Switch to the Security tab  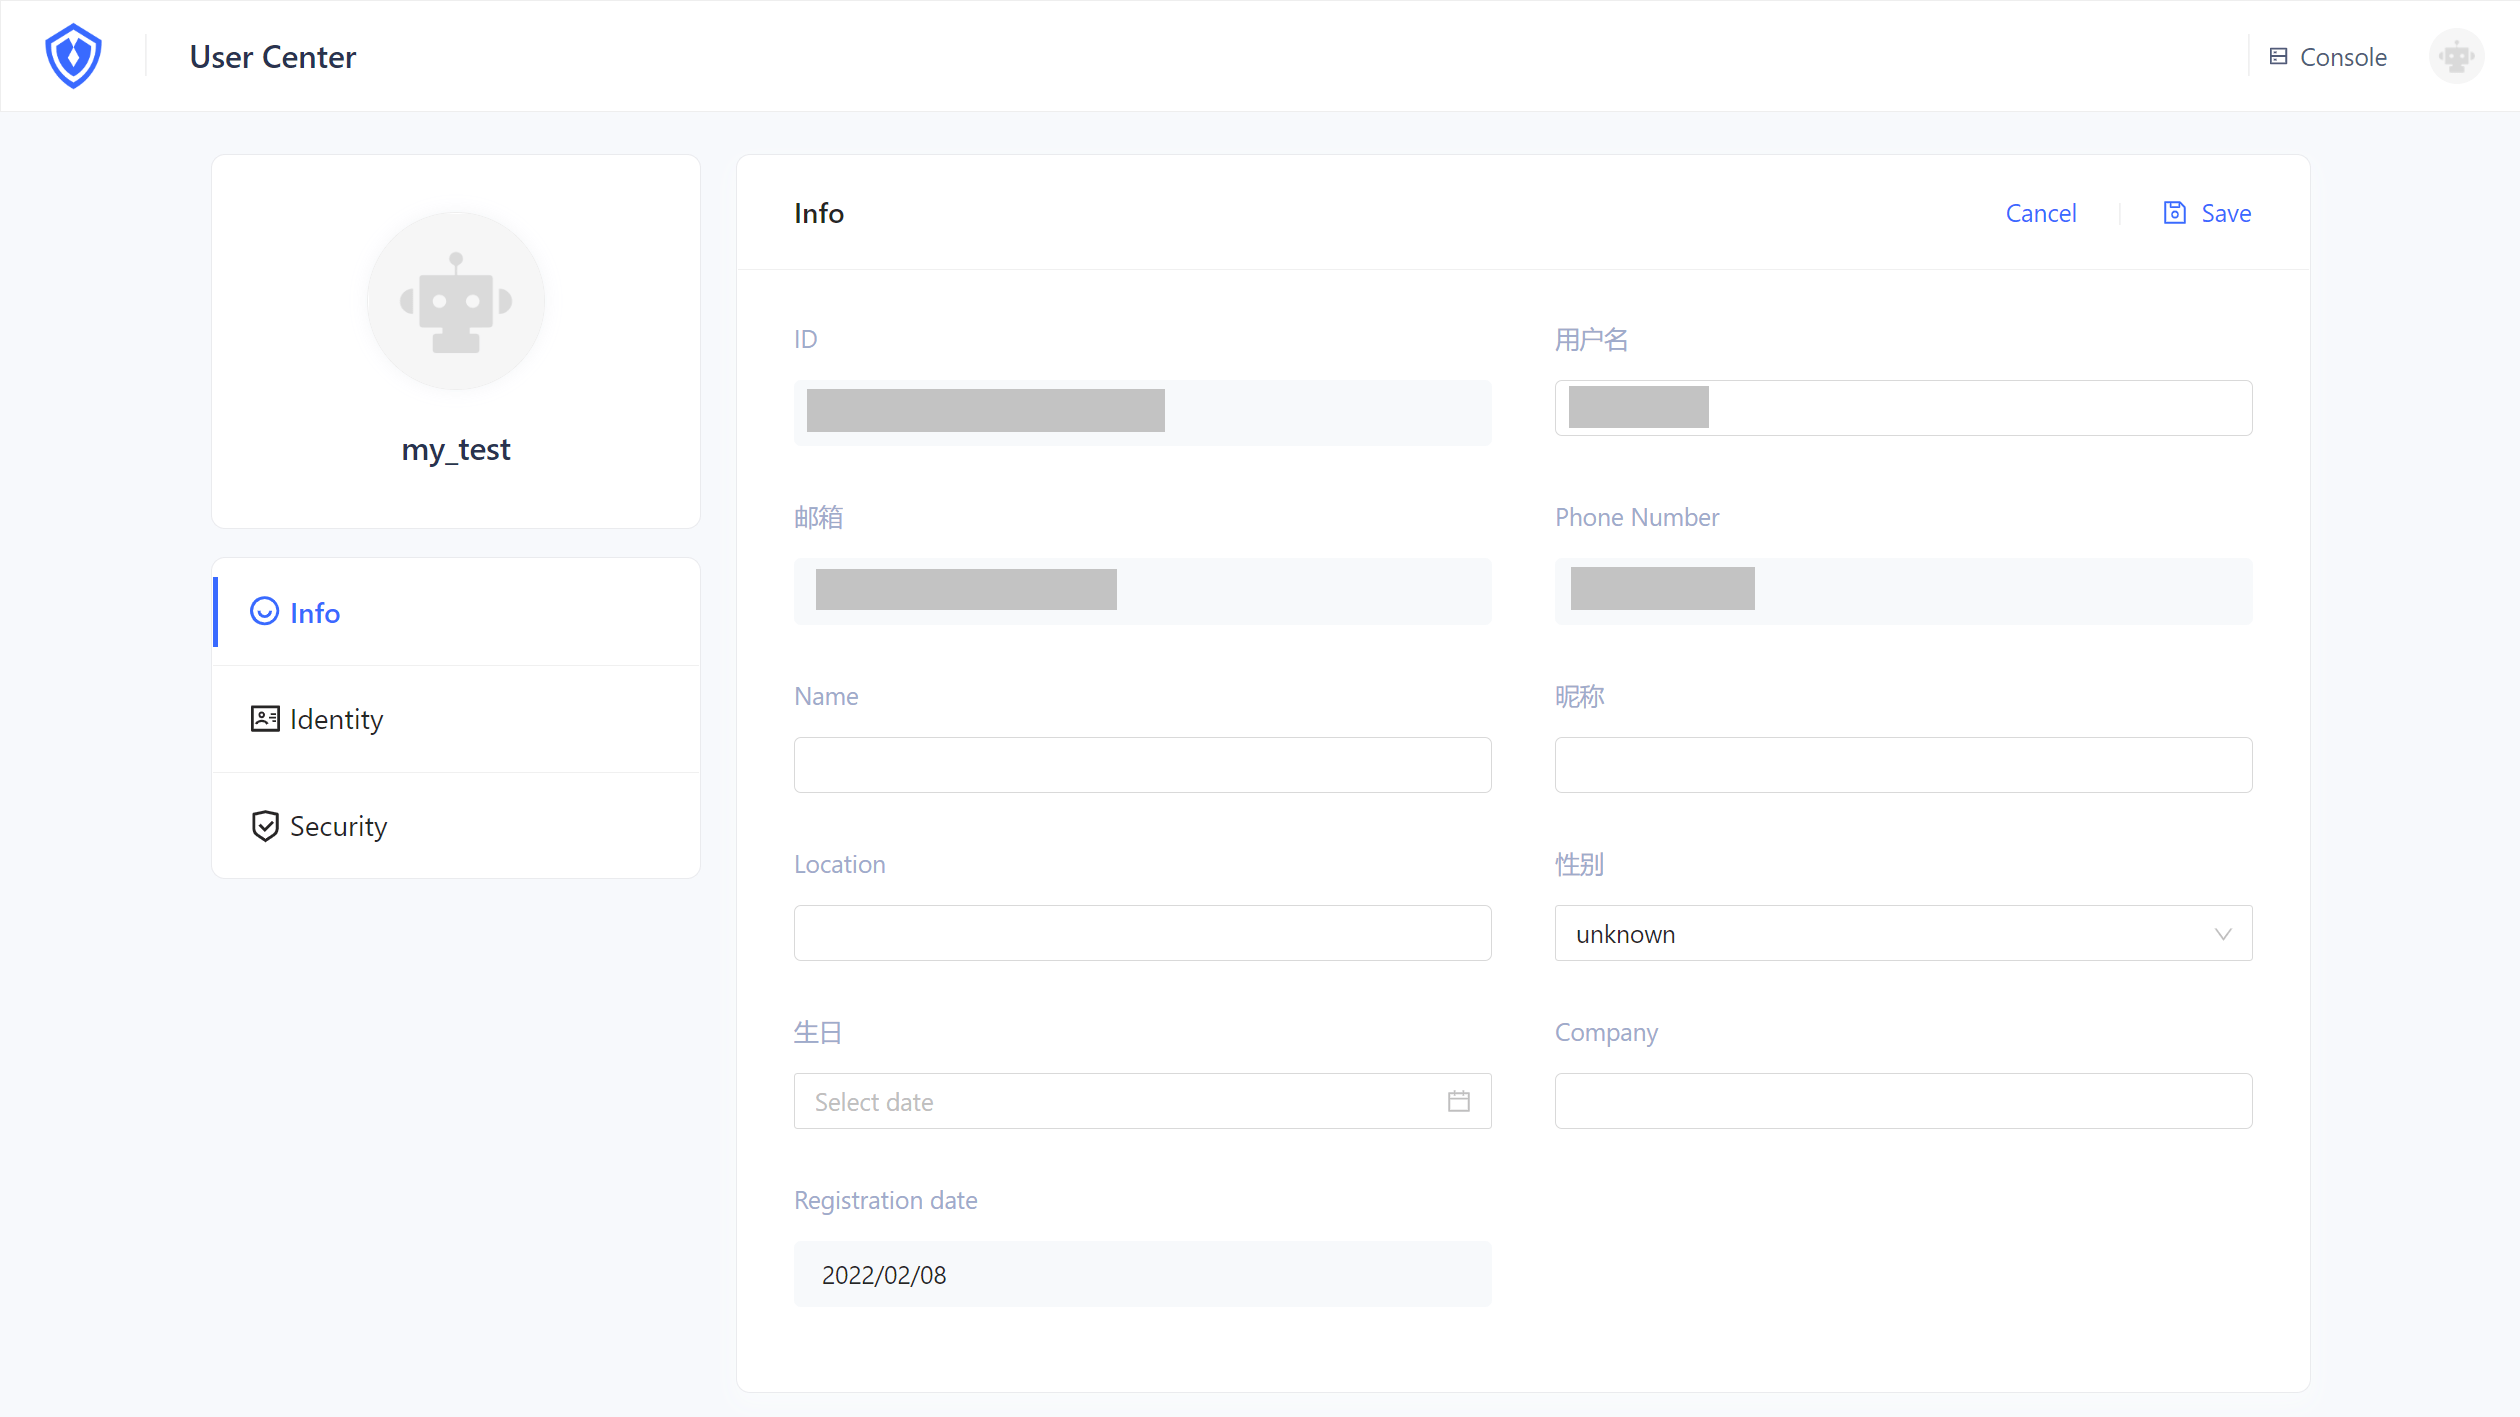[x=338, y=826]
